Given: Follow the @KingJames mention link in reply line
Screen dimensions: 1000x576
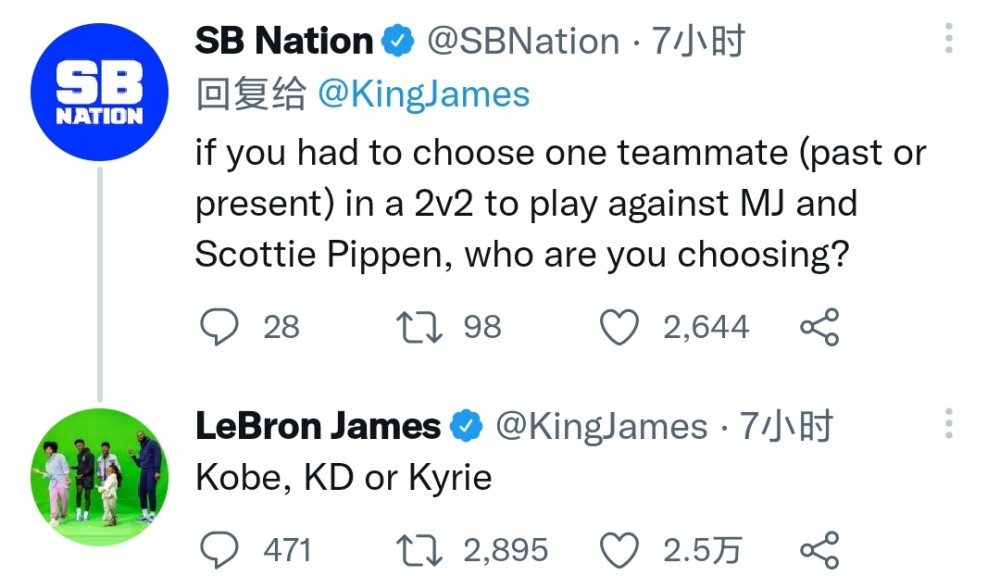Looking at the screenshot, I should 423,94.
